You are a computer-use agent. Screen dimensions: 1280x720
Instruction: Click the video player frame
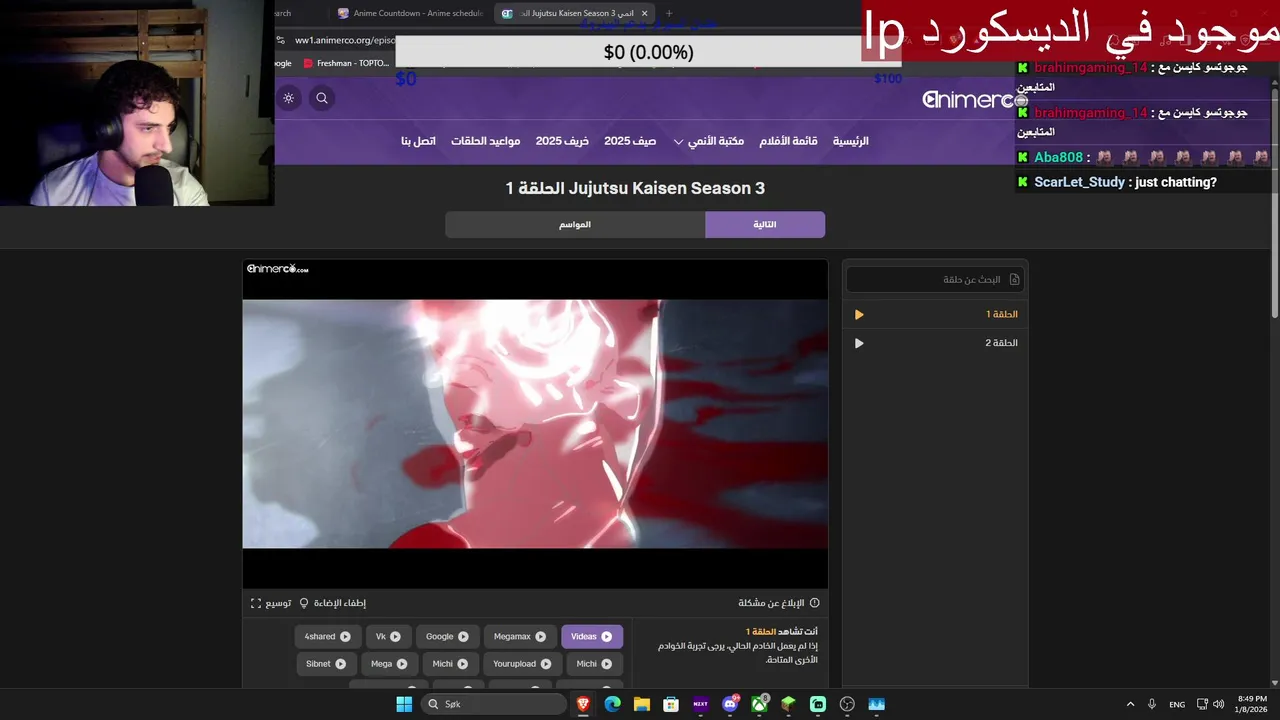[535, 424]
